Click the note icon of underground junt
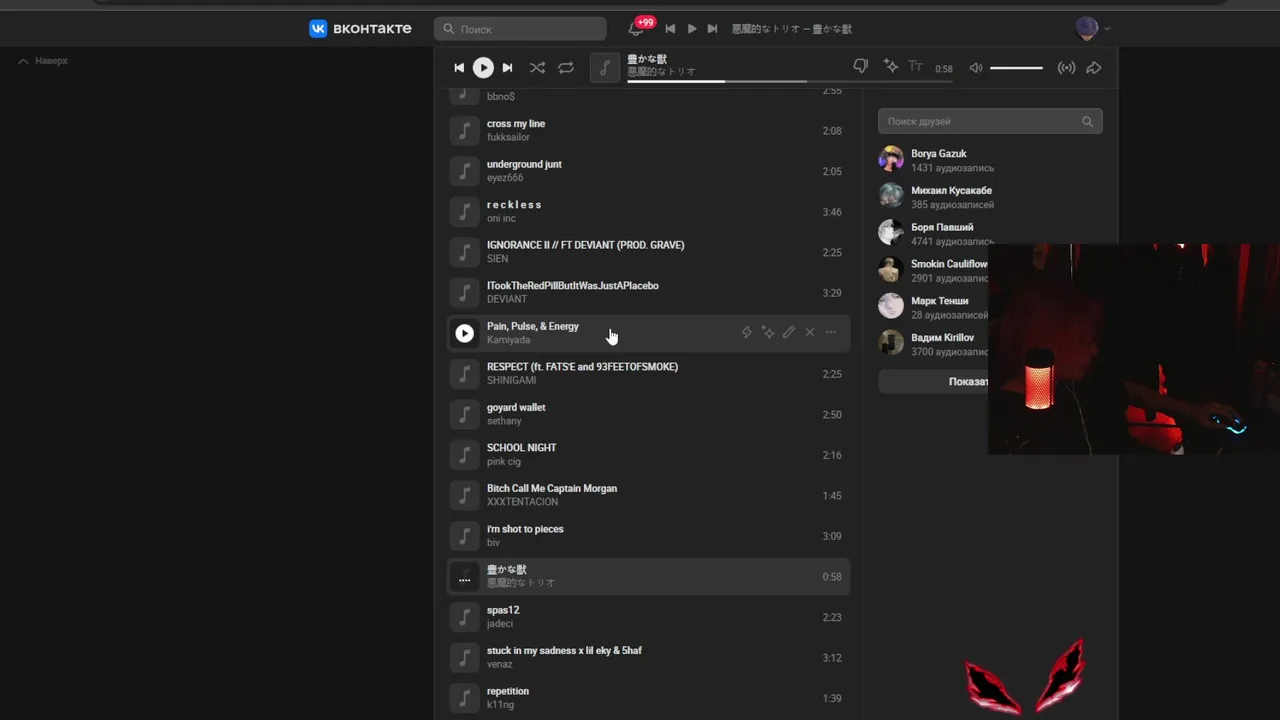Image resolution: width=1280 pixels, height=720 pixels. (x=464, y=171)
